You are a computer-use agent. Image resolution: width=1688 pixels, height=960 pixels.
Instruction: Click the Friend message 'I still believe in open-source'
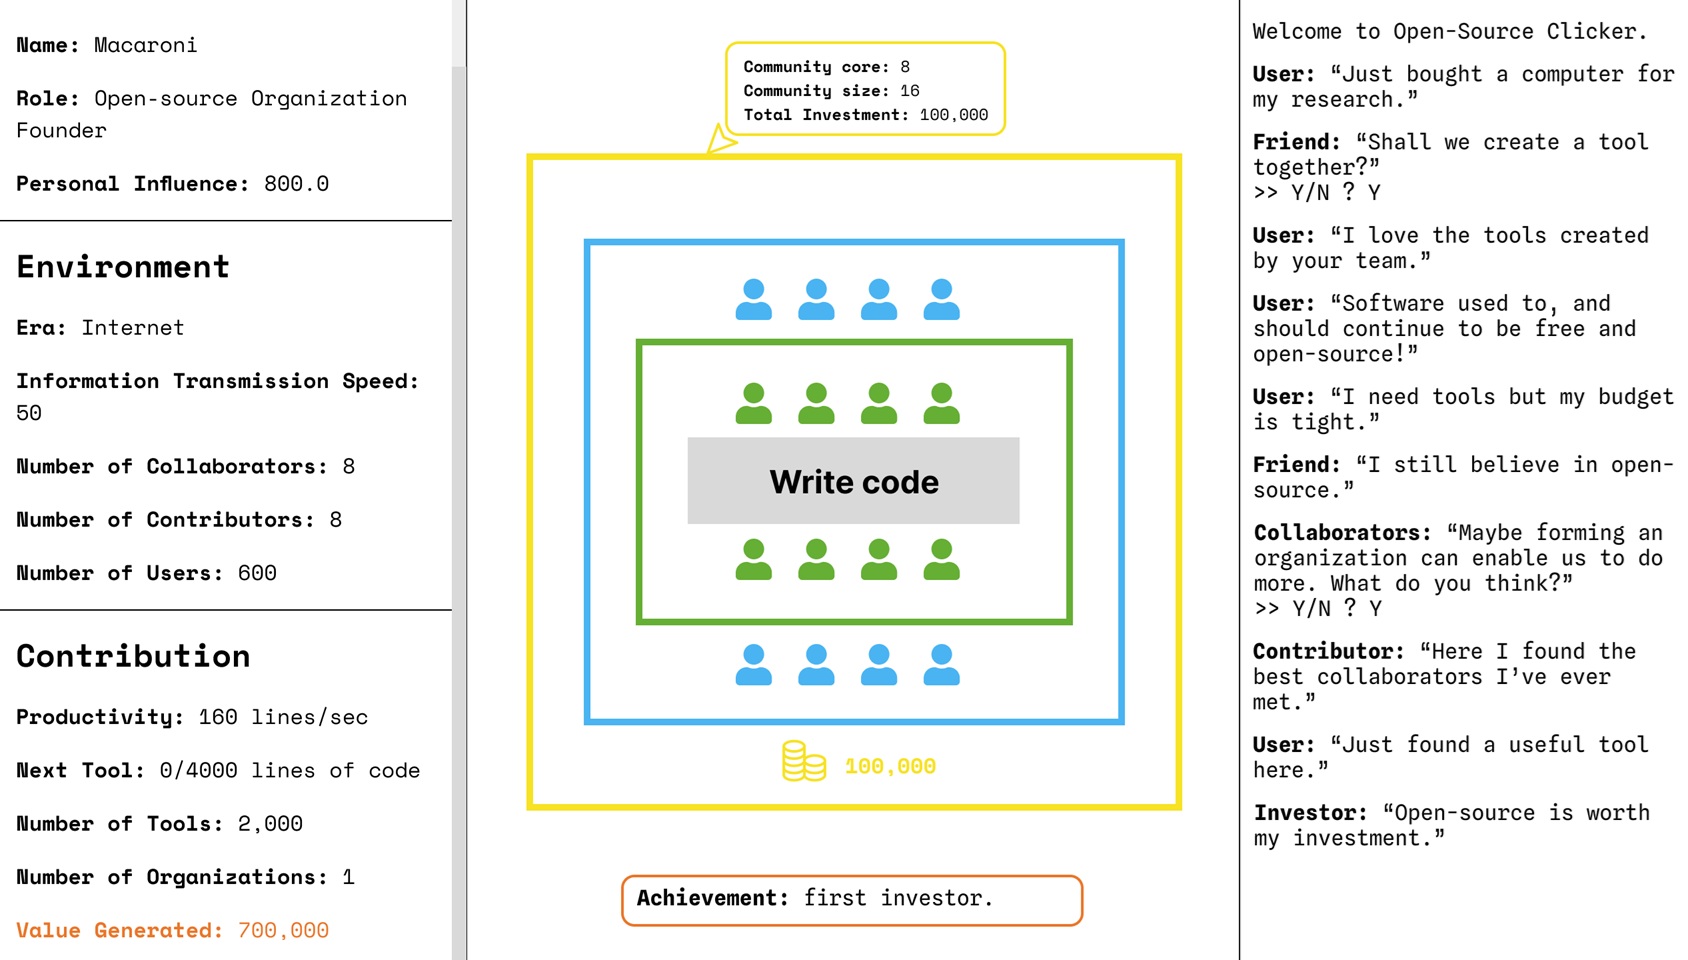pyautogui.click(x=1463, y=477)
